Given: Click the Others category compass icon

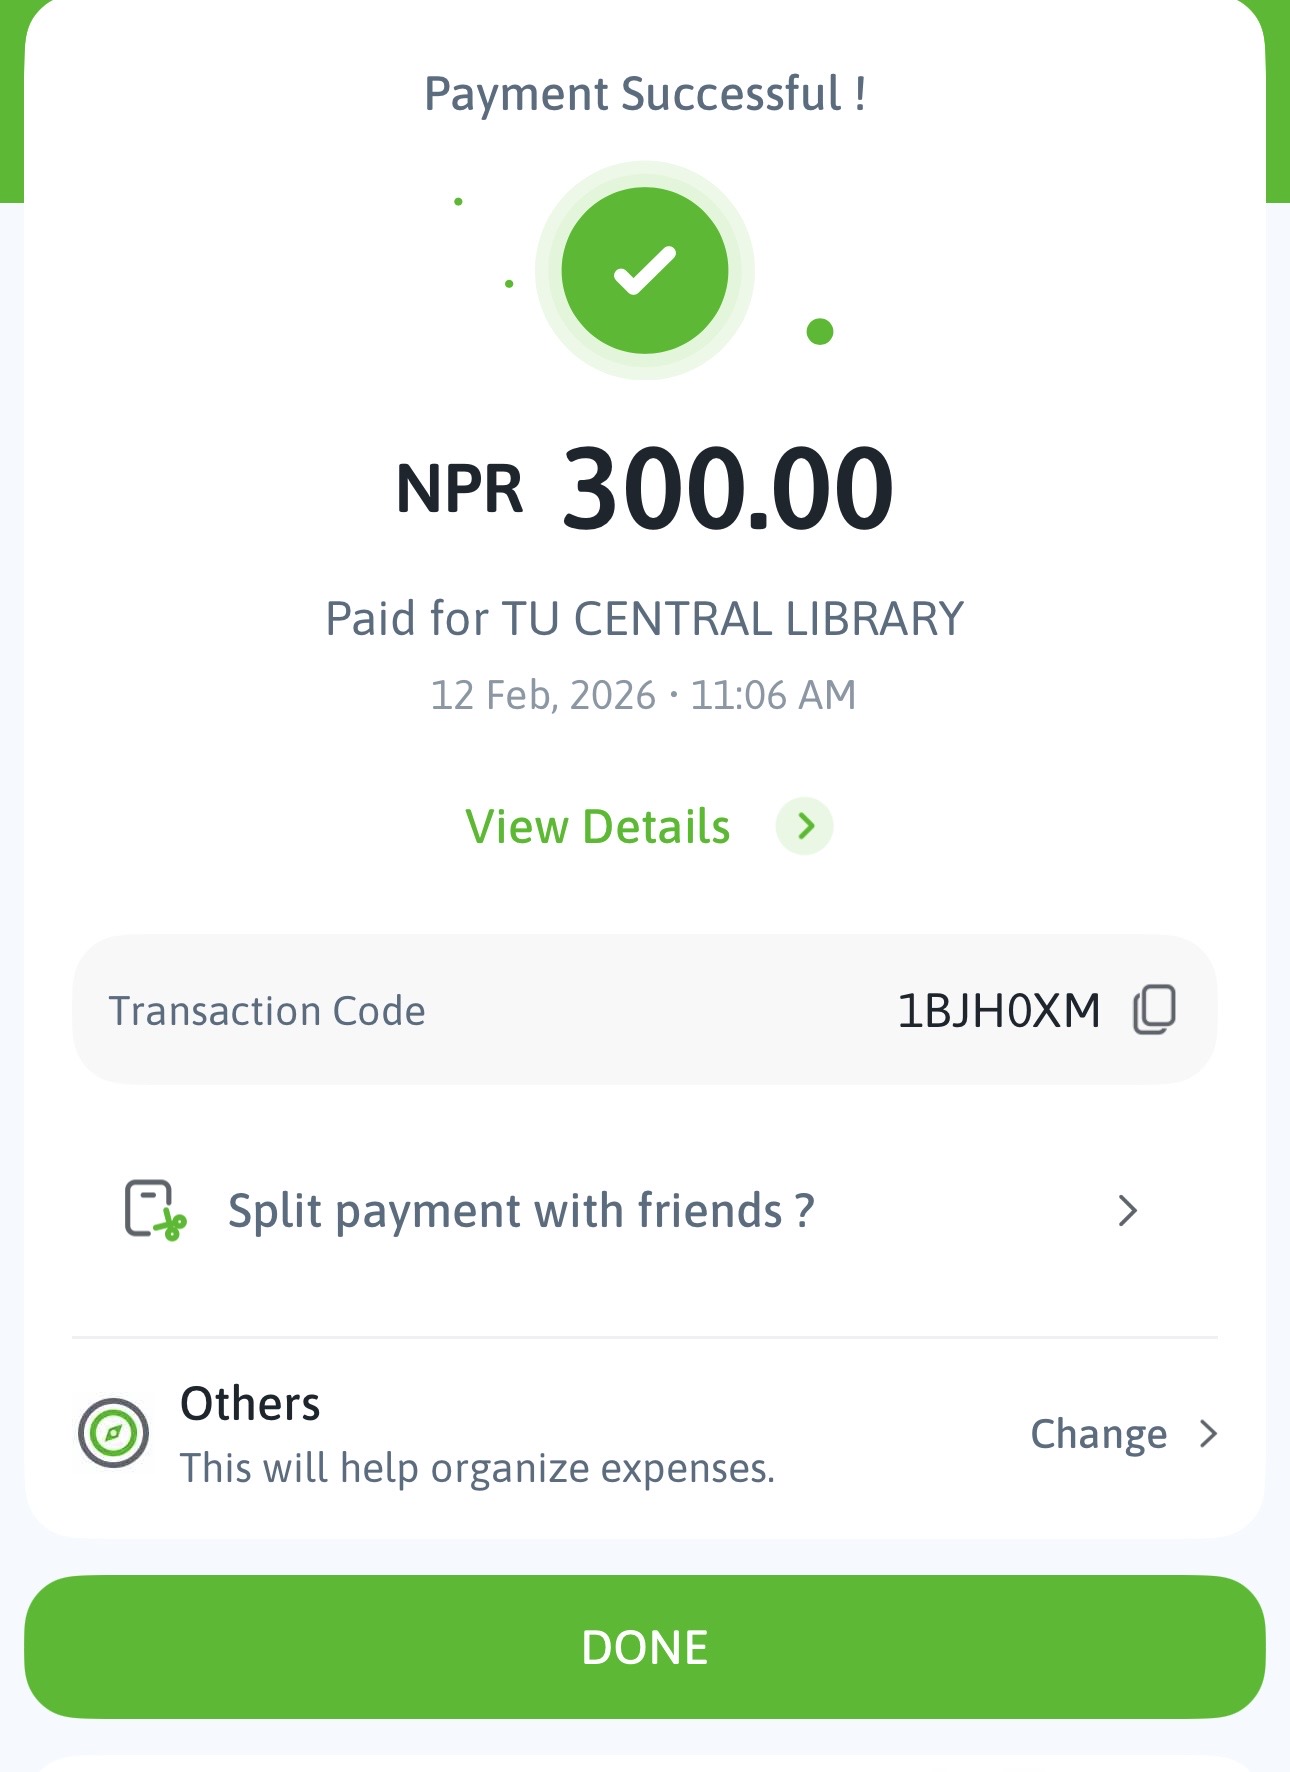Looking at the screenshot, I should pos(113,1433).
